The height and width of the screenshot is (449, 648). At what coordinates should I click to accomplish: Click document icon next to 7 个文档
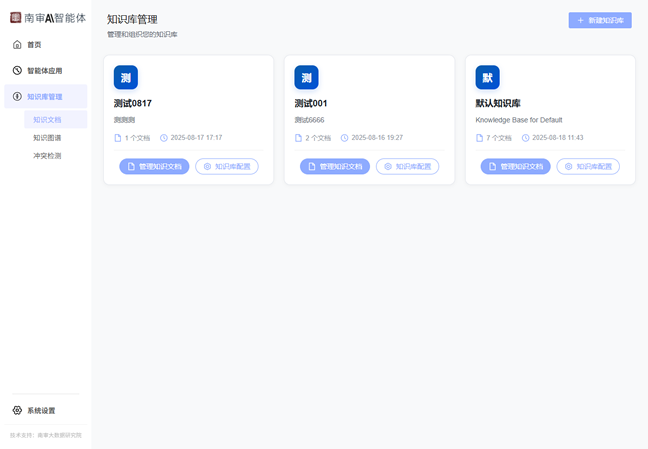(479, 138)
